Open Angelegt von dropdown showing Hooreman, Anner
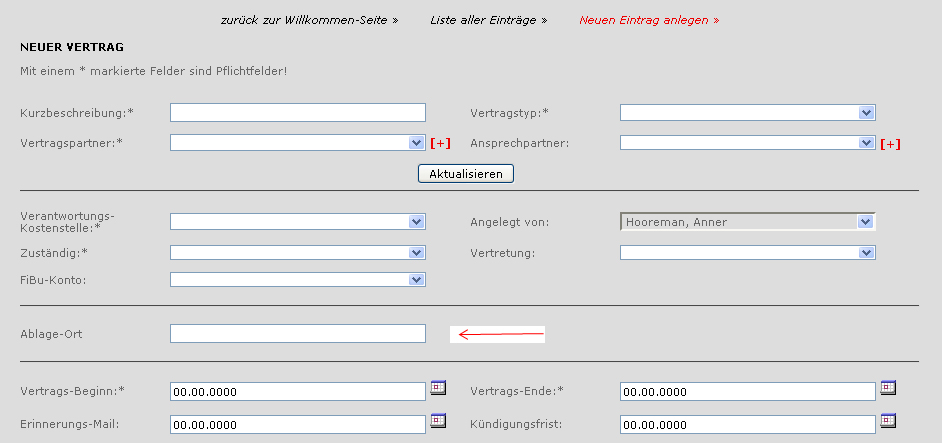 pyautogui.click(x=747, y=222)
